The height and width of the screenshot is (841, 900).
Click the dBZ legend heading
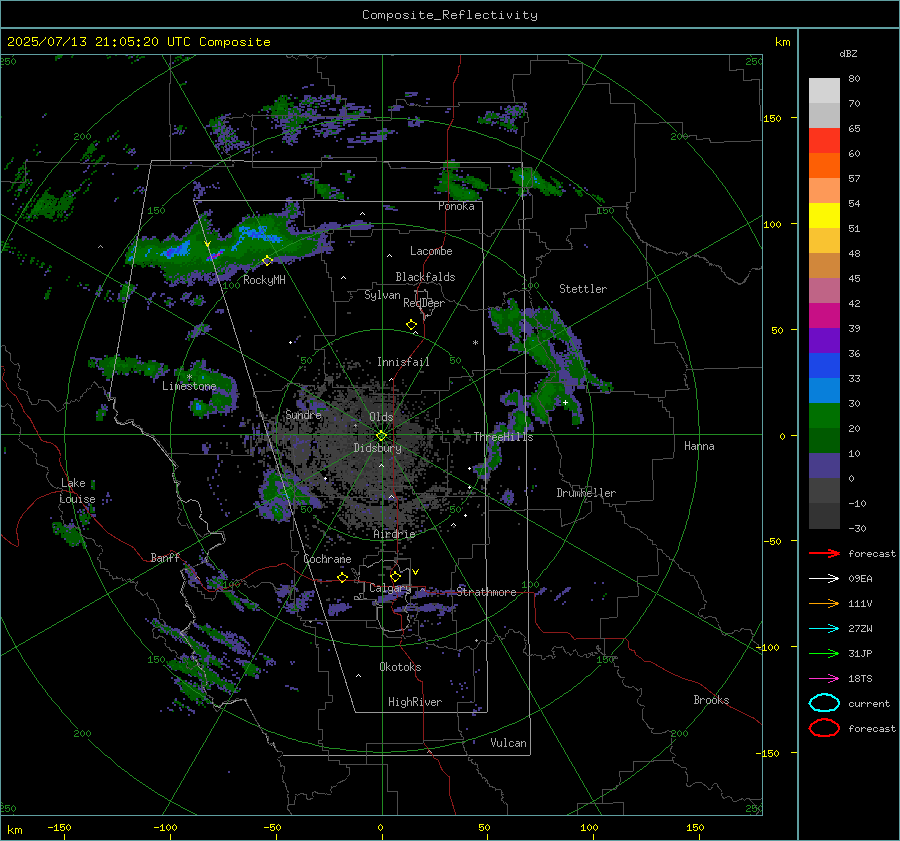[848, 53]
